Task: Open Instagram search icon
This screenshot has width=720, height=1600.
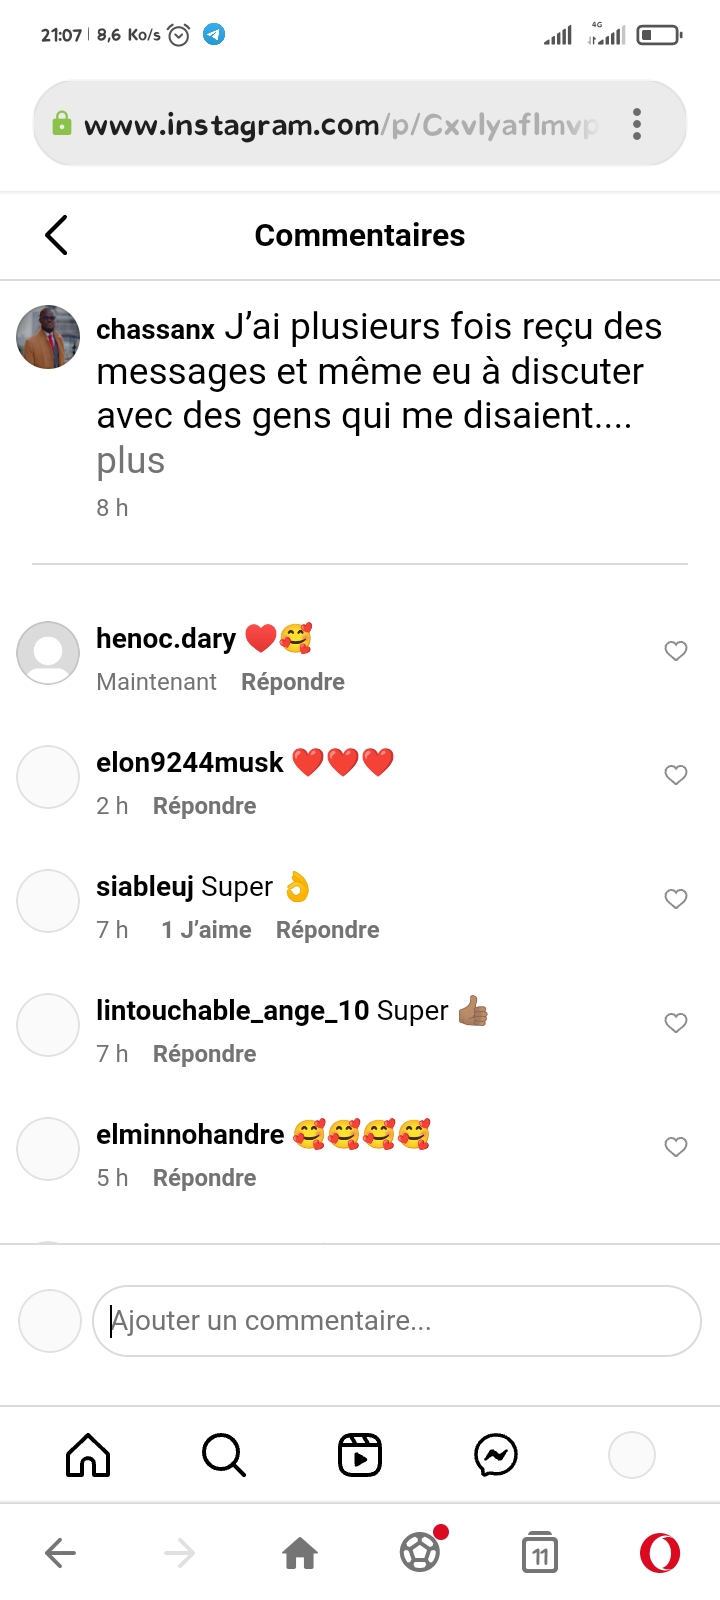Action: pos(223,1455)
